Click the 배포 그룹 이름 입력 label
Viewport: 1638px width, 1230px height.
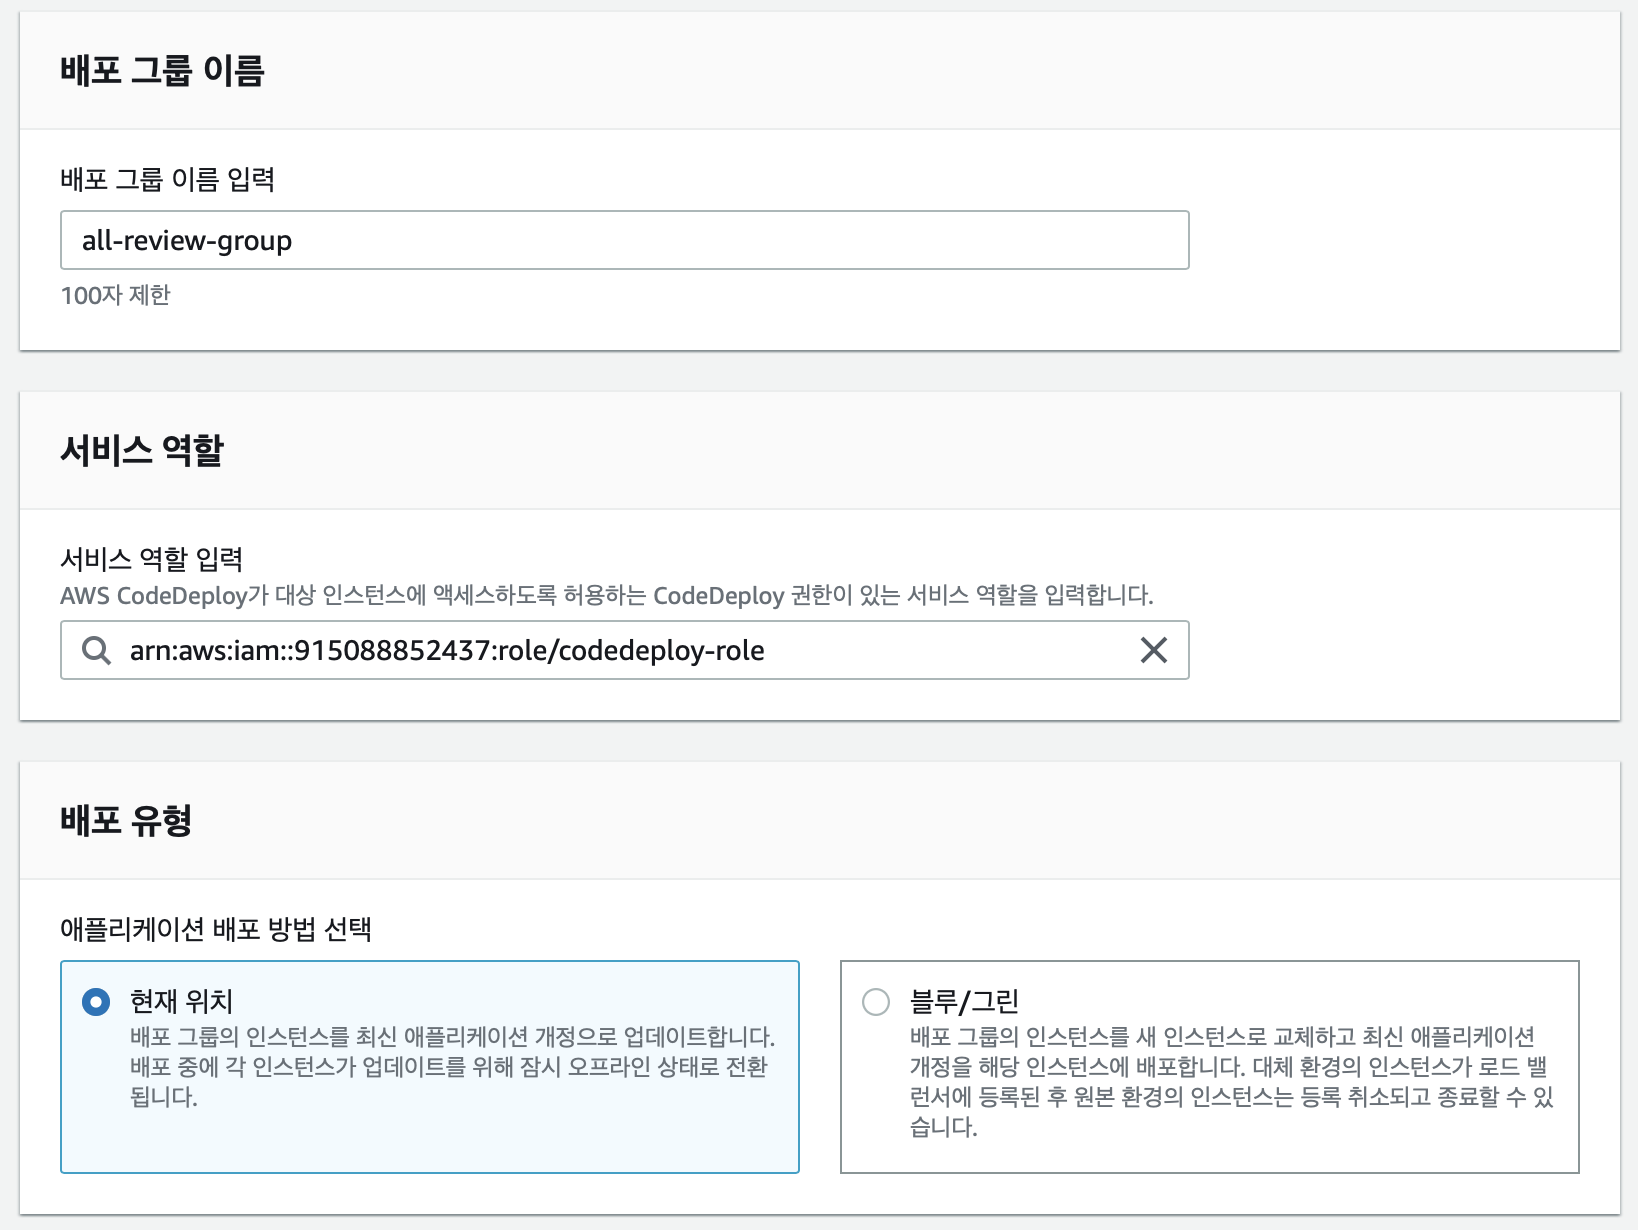pos(168,179)
